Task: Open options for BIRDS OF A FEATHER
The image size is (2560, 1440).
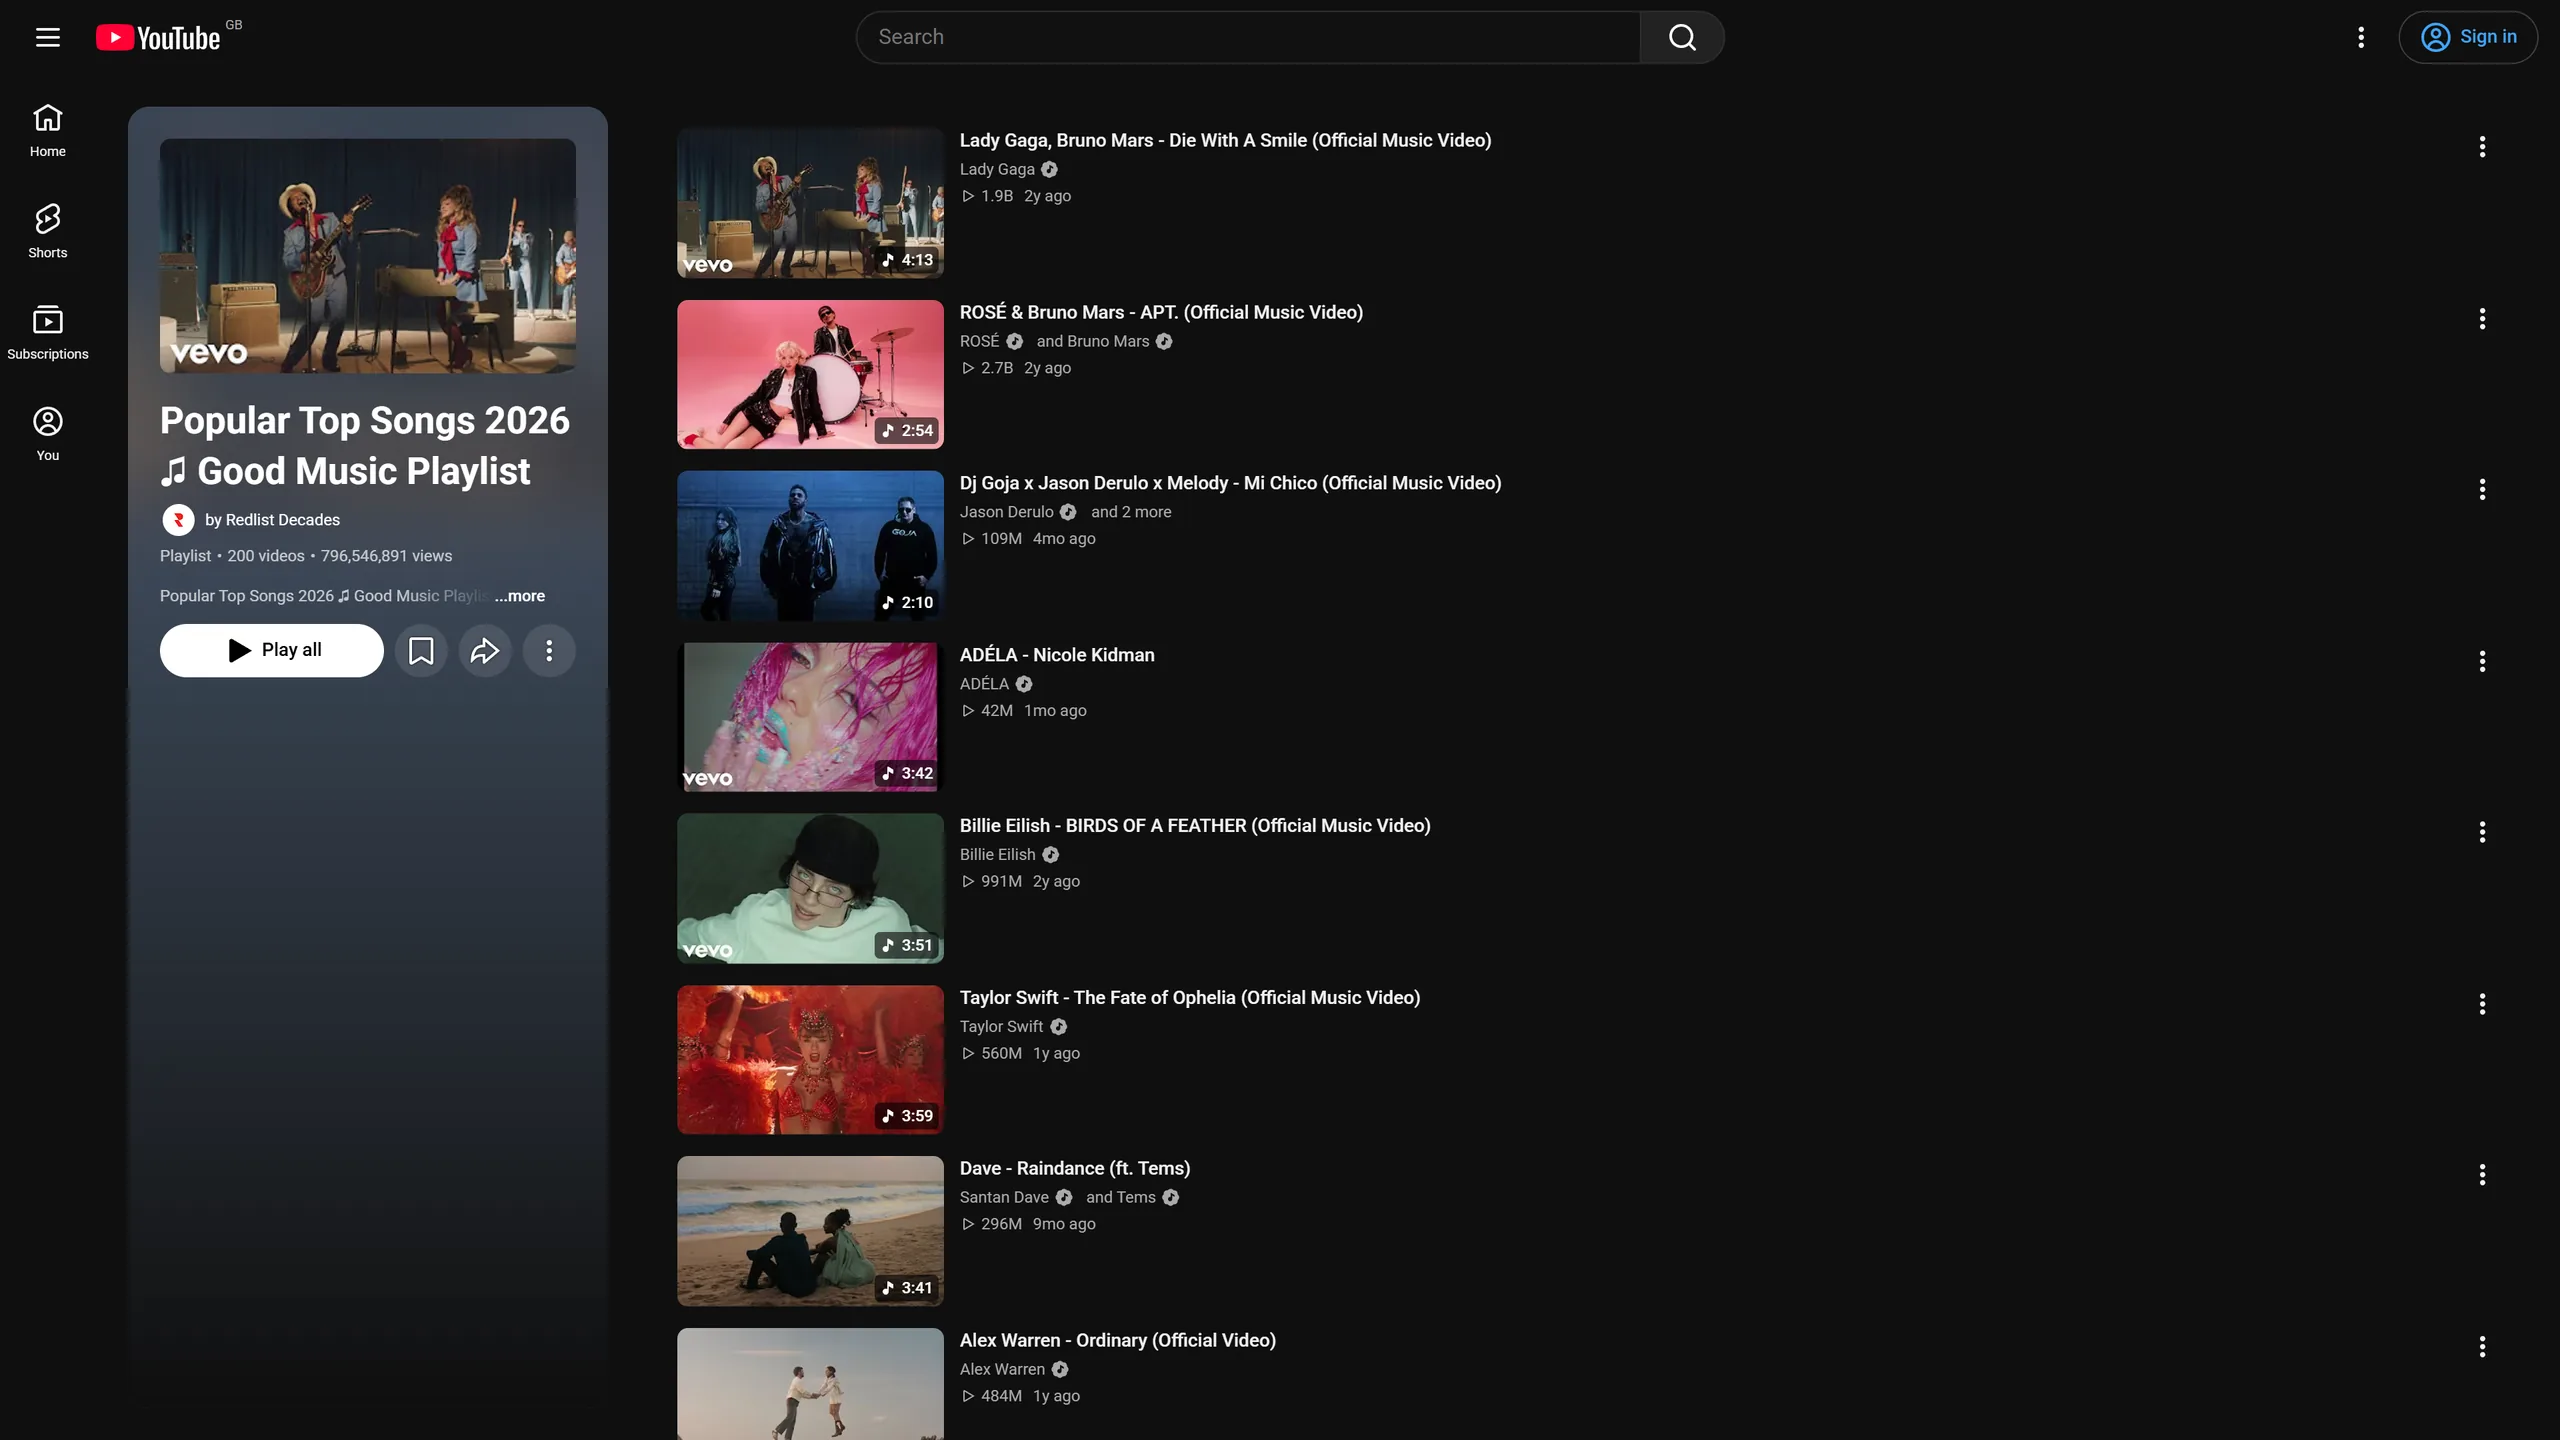Action: pyautogui.click(x=2482, y=832)
